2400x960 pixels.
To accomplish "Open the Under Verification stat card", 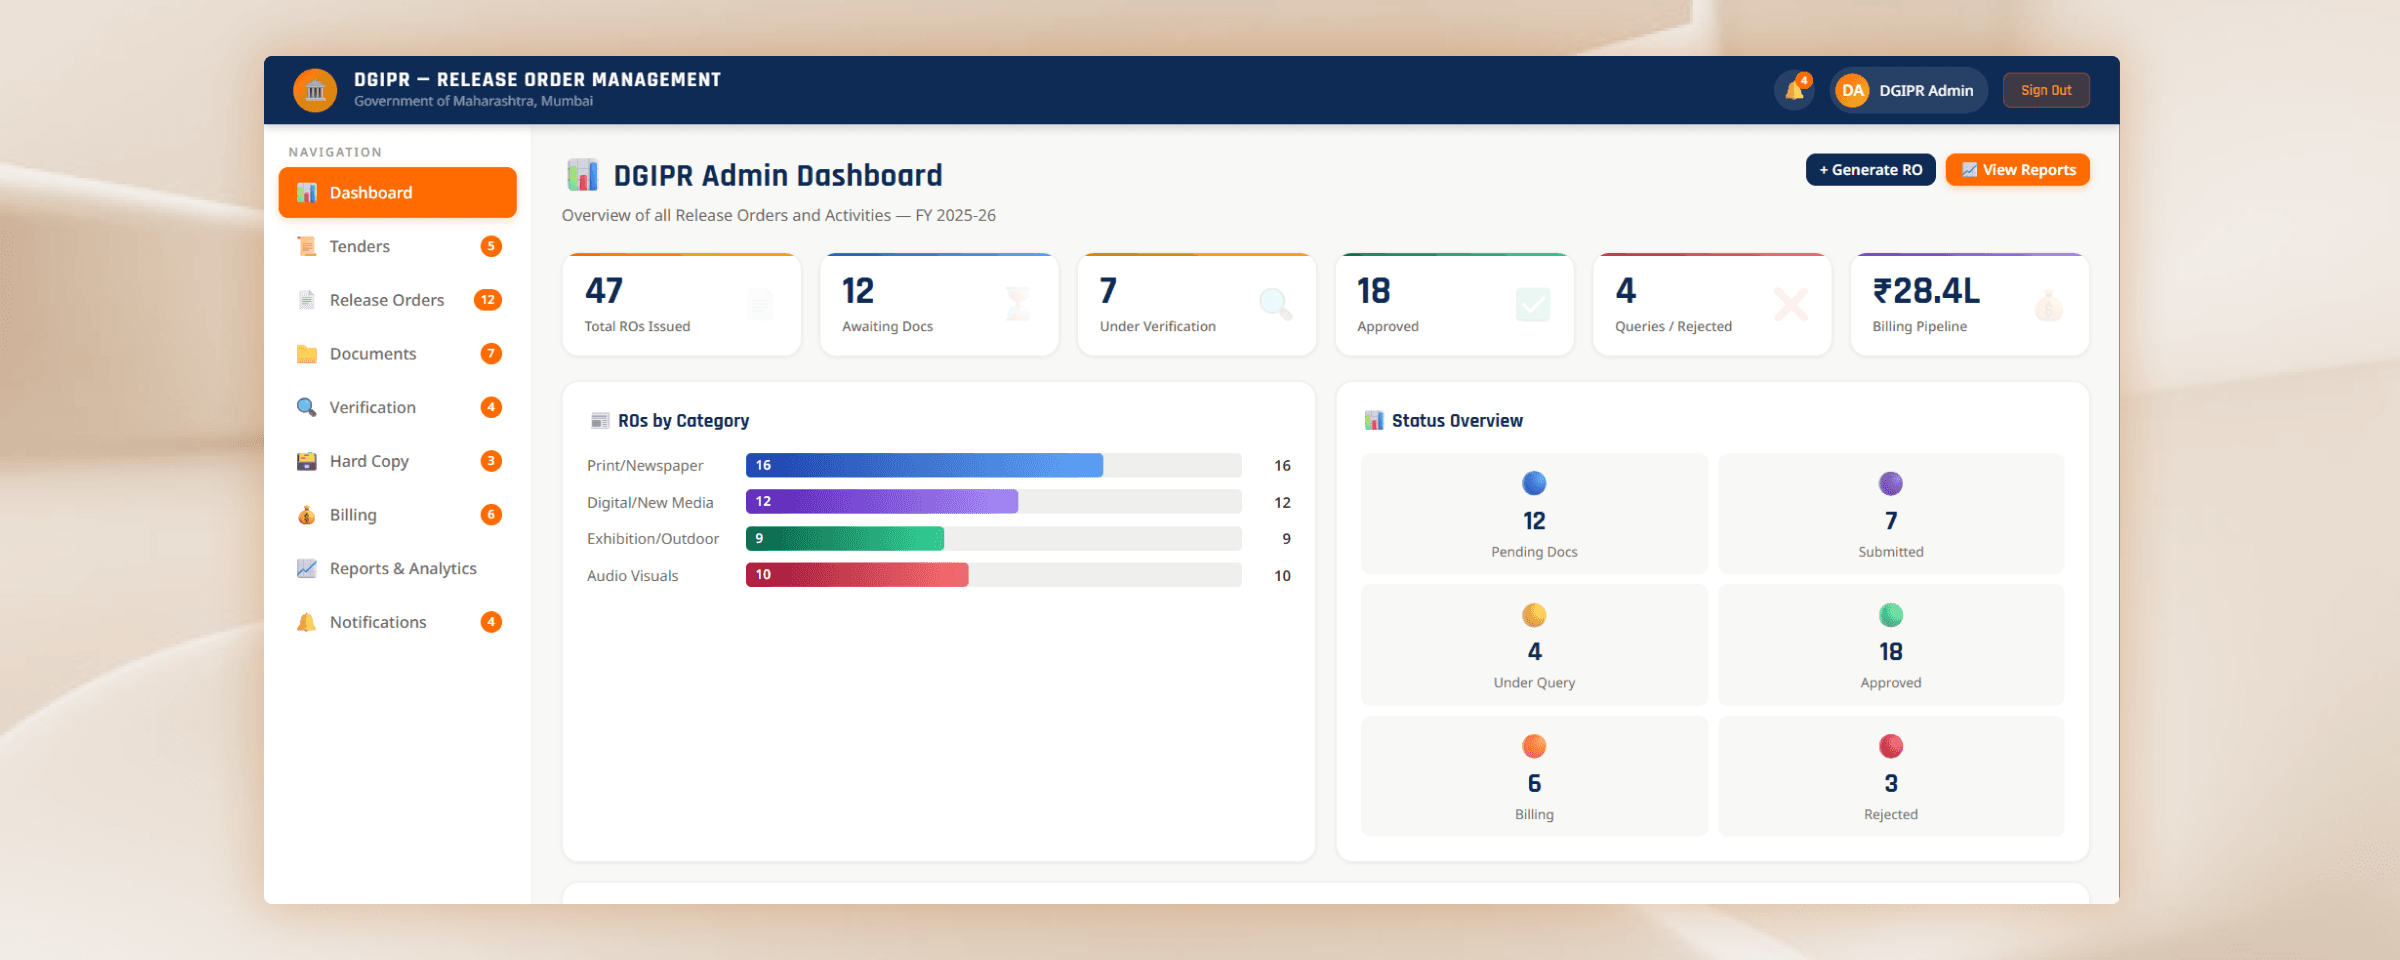I will tap(1196, 304).
